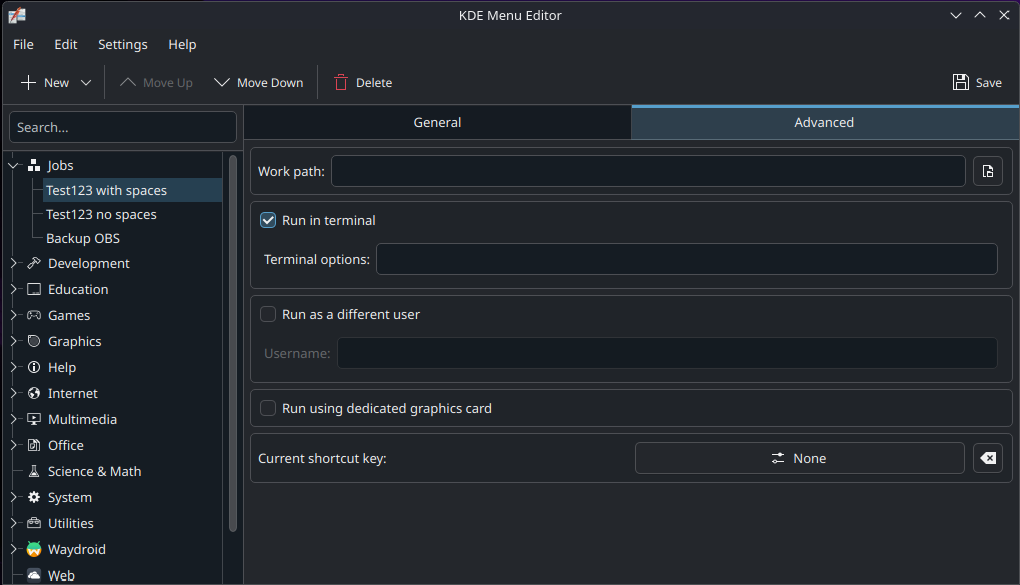Switch to the General tab
Screen dimensions: 1020x585
(x=437, y=122)
